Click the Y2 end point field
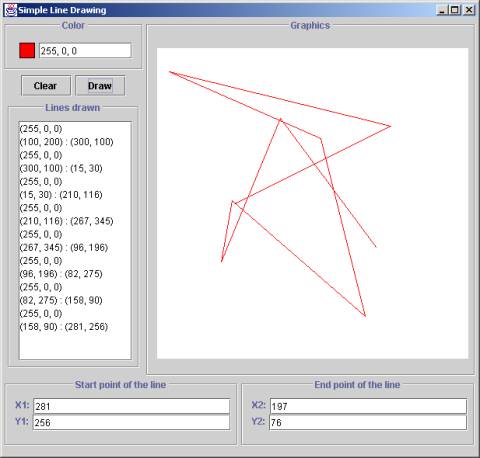 click(368, 422)
